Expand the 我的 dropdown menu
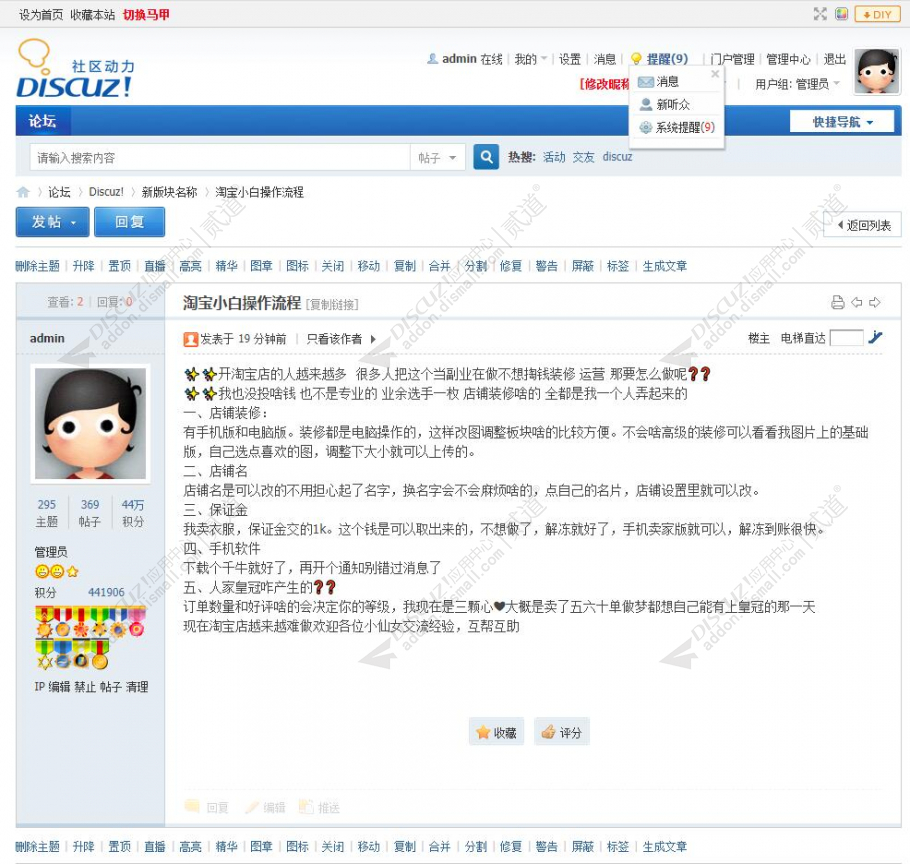The width and height of the screenshot is (910, 864). point(531,59)
